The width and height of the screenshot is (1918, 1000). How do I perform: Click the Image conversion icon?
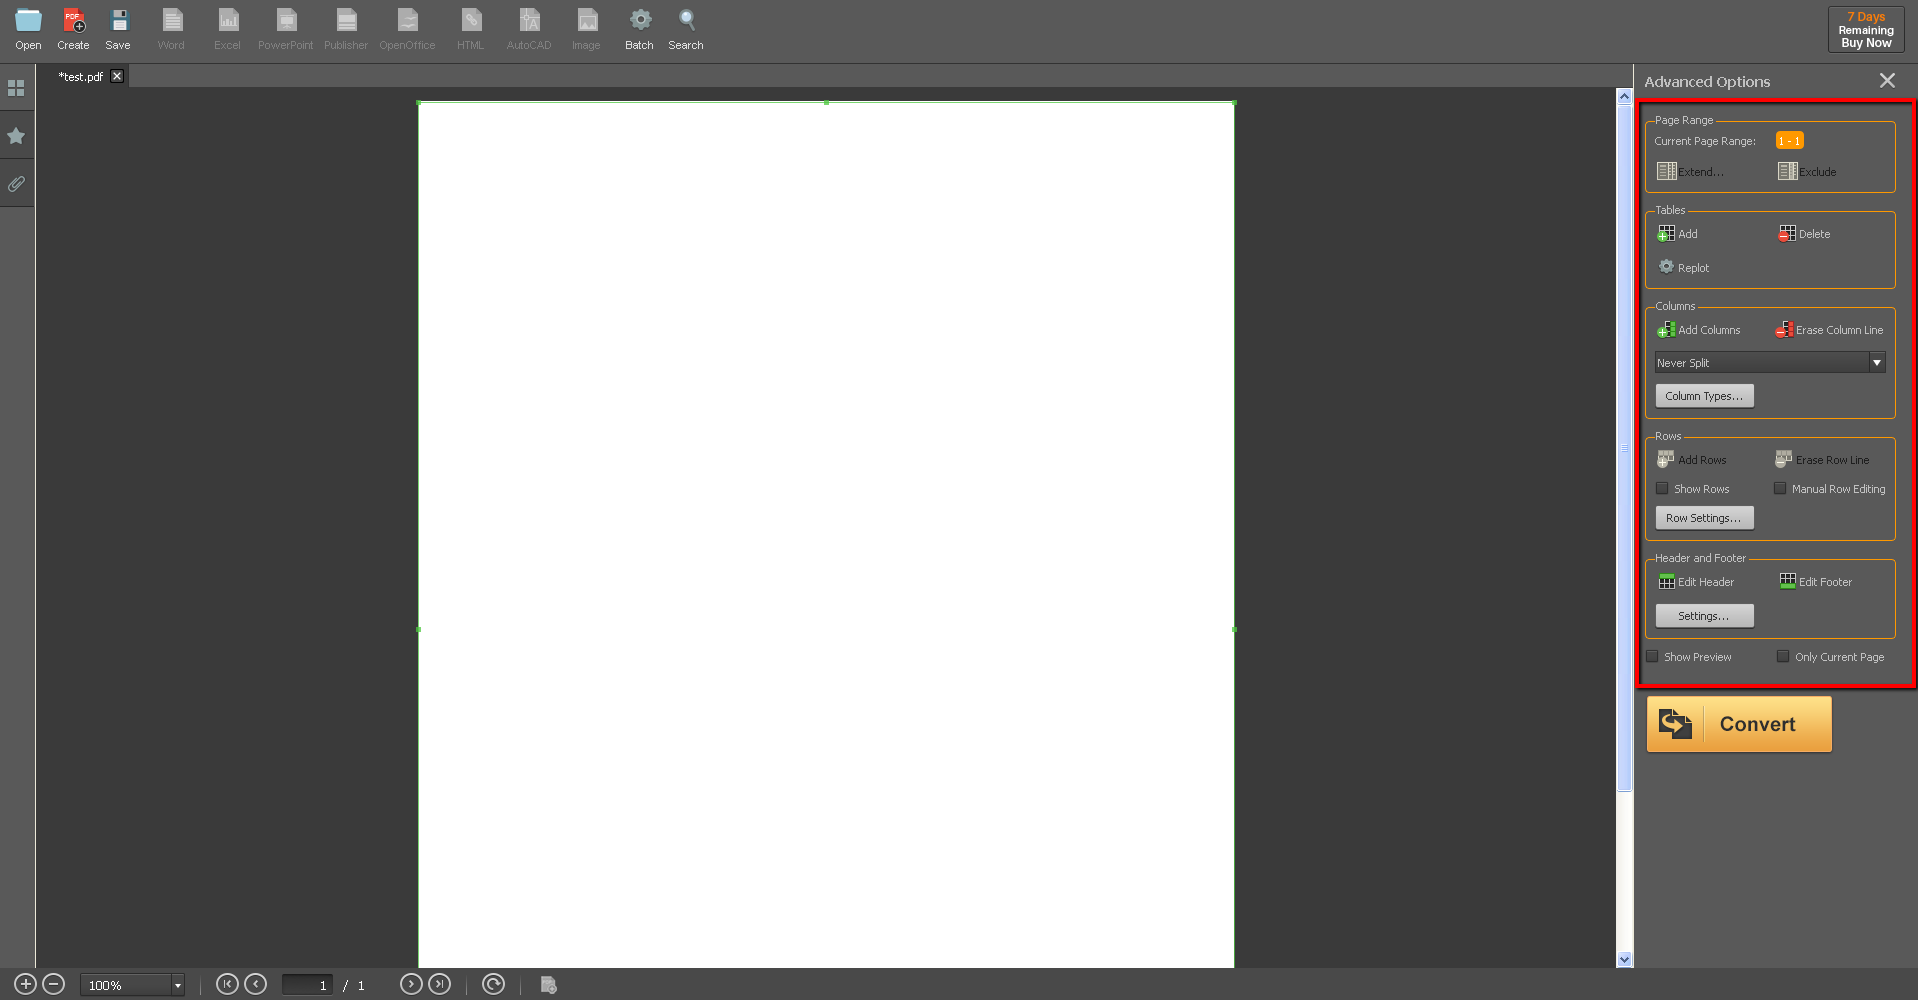click(586, 28)
